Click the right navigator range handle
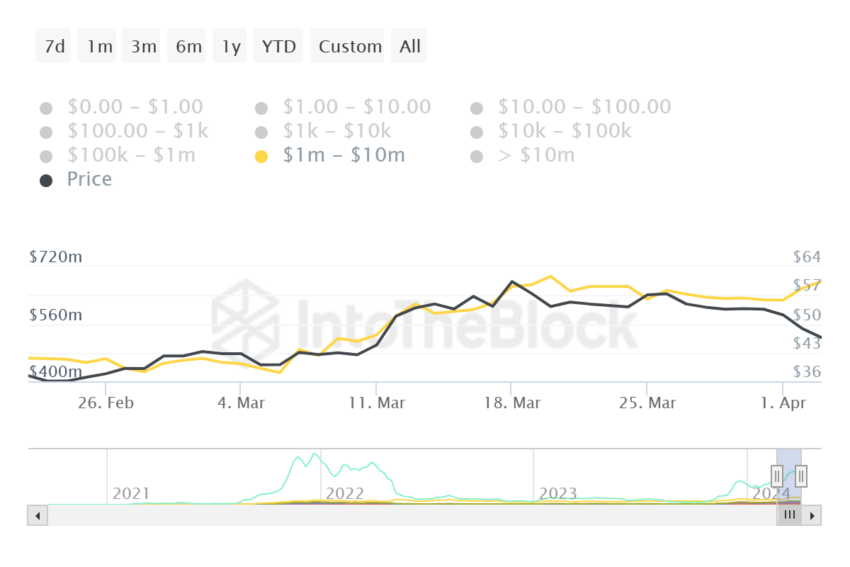The image size is (850, 567). (x=801, y=476)
